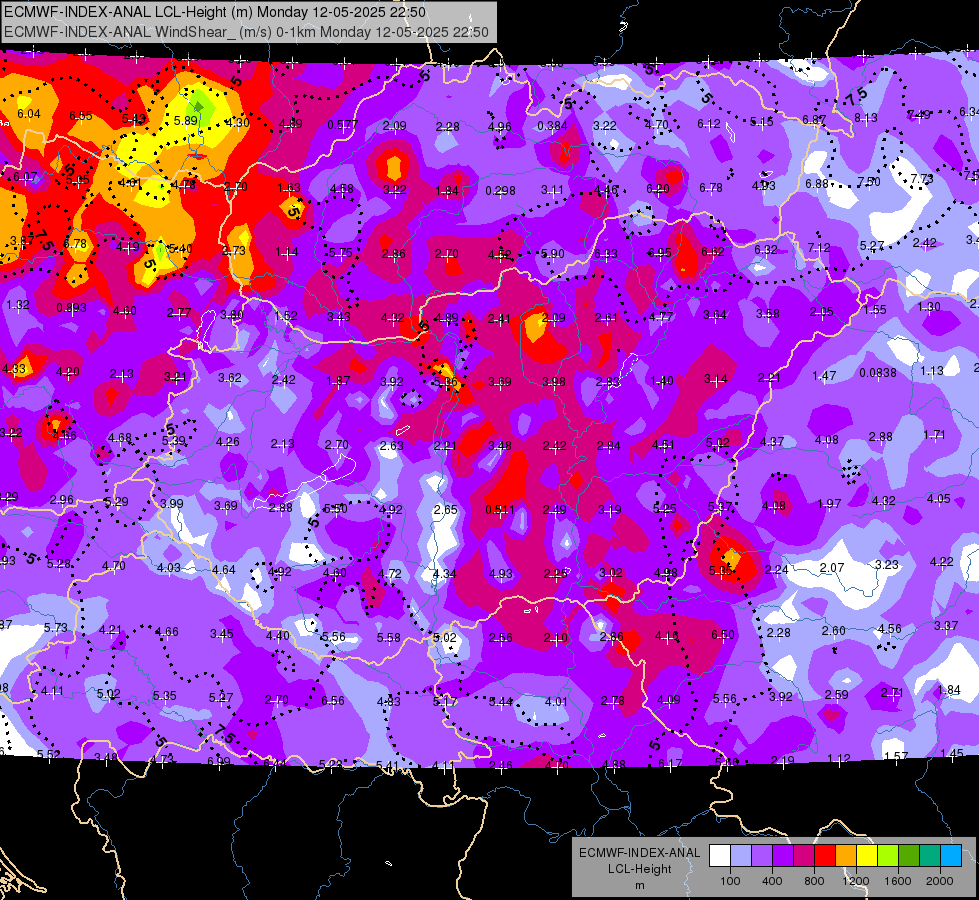The image size is (979, 900).
Task: Click the legend tick label 100
Action: [x=731, y=881]
